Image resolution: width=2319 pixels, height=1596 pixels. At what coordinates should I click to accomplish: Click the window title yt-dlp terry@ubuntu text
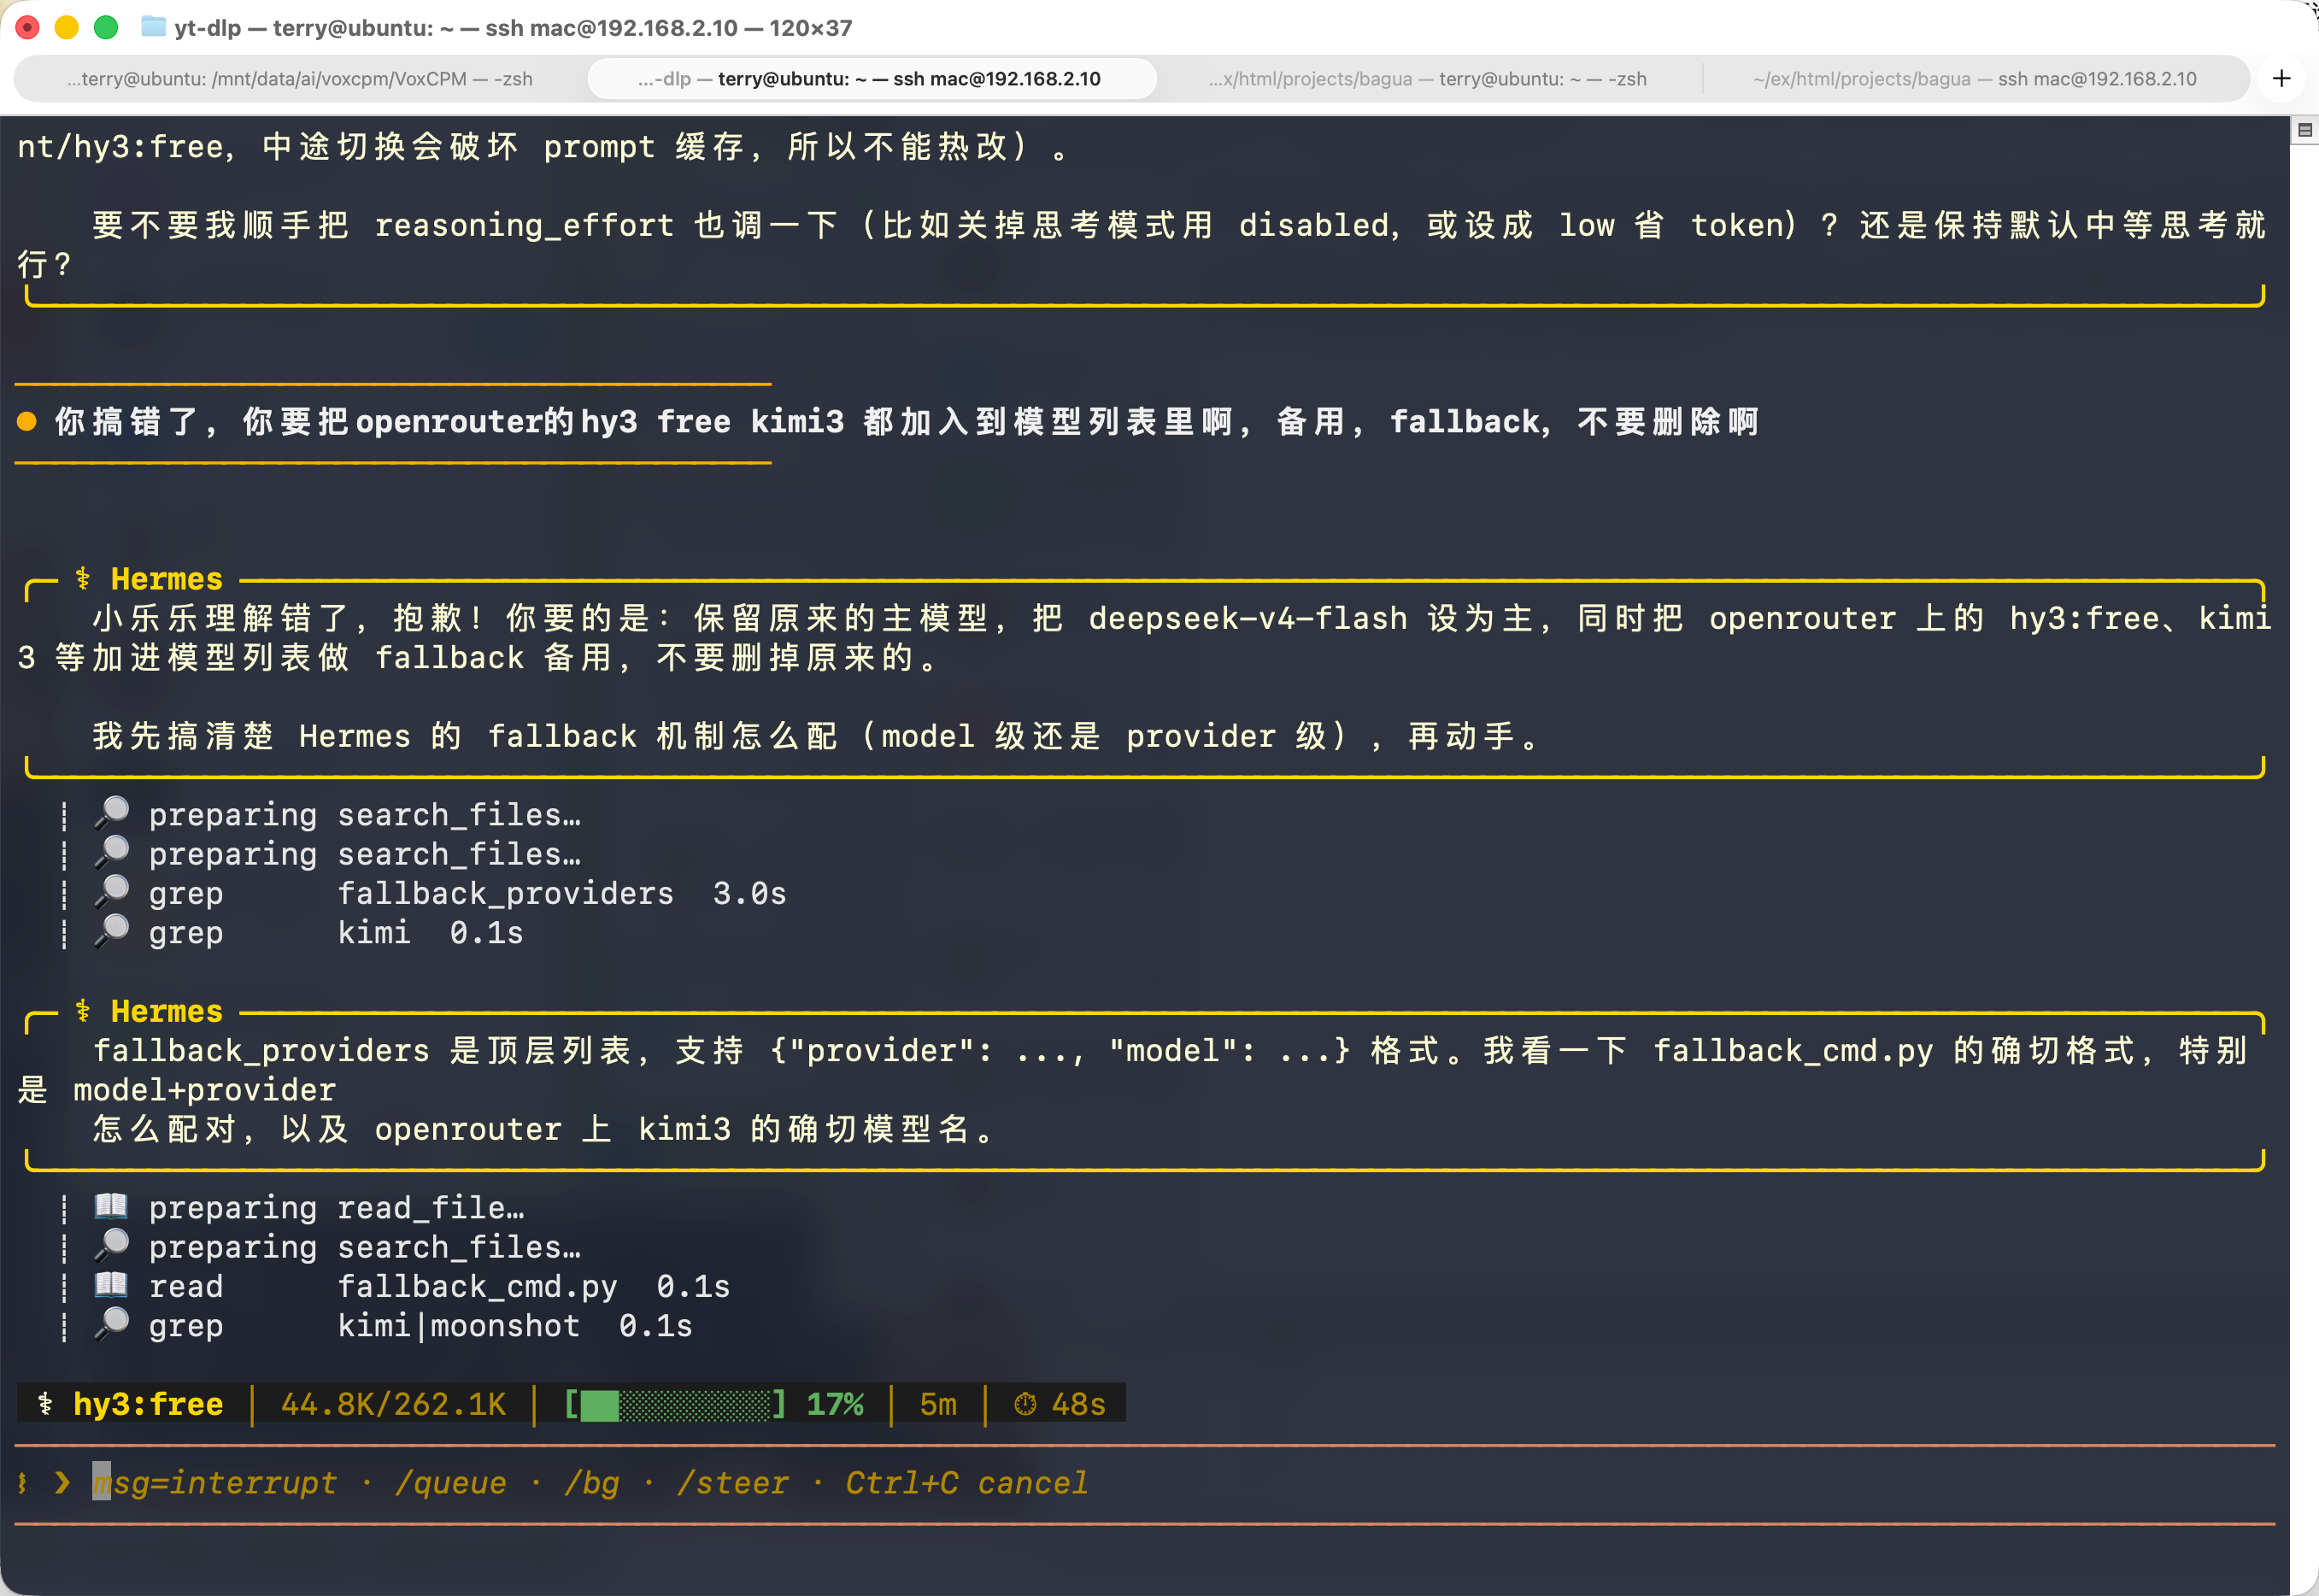tap(513, 27)
